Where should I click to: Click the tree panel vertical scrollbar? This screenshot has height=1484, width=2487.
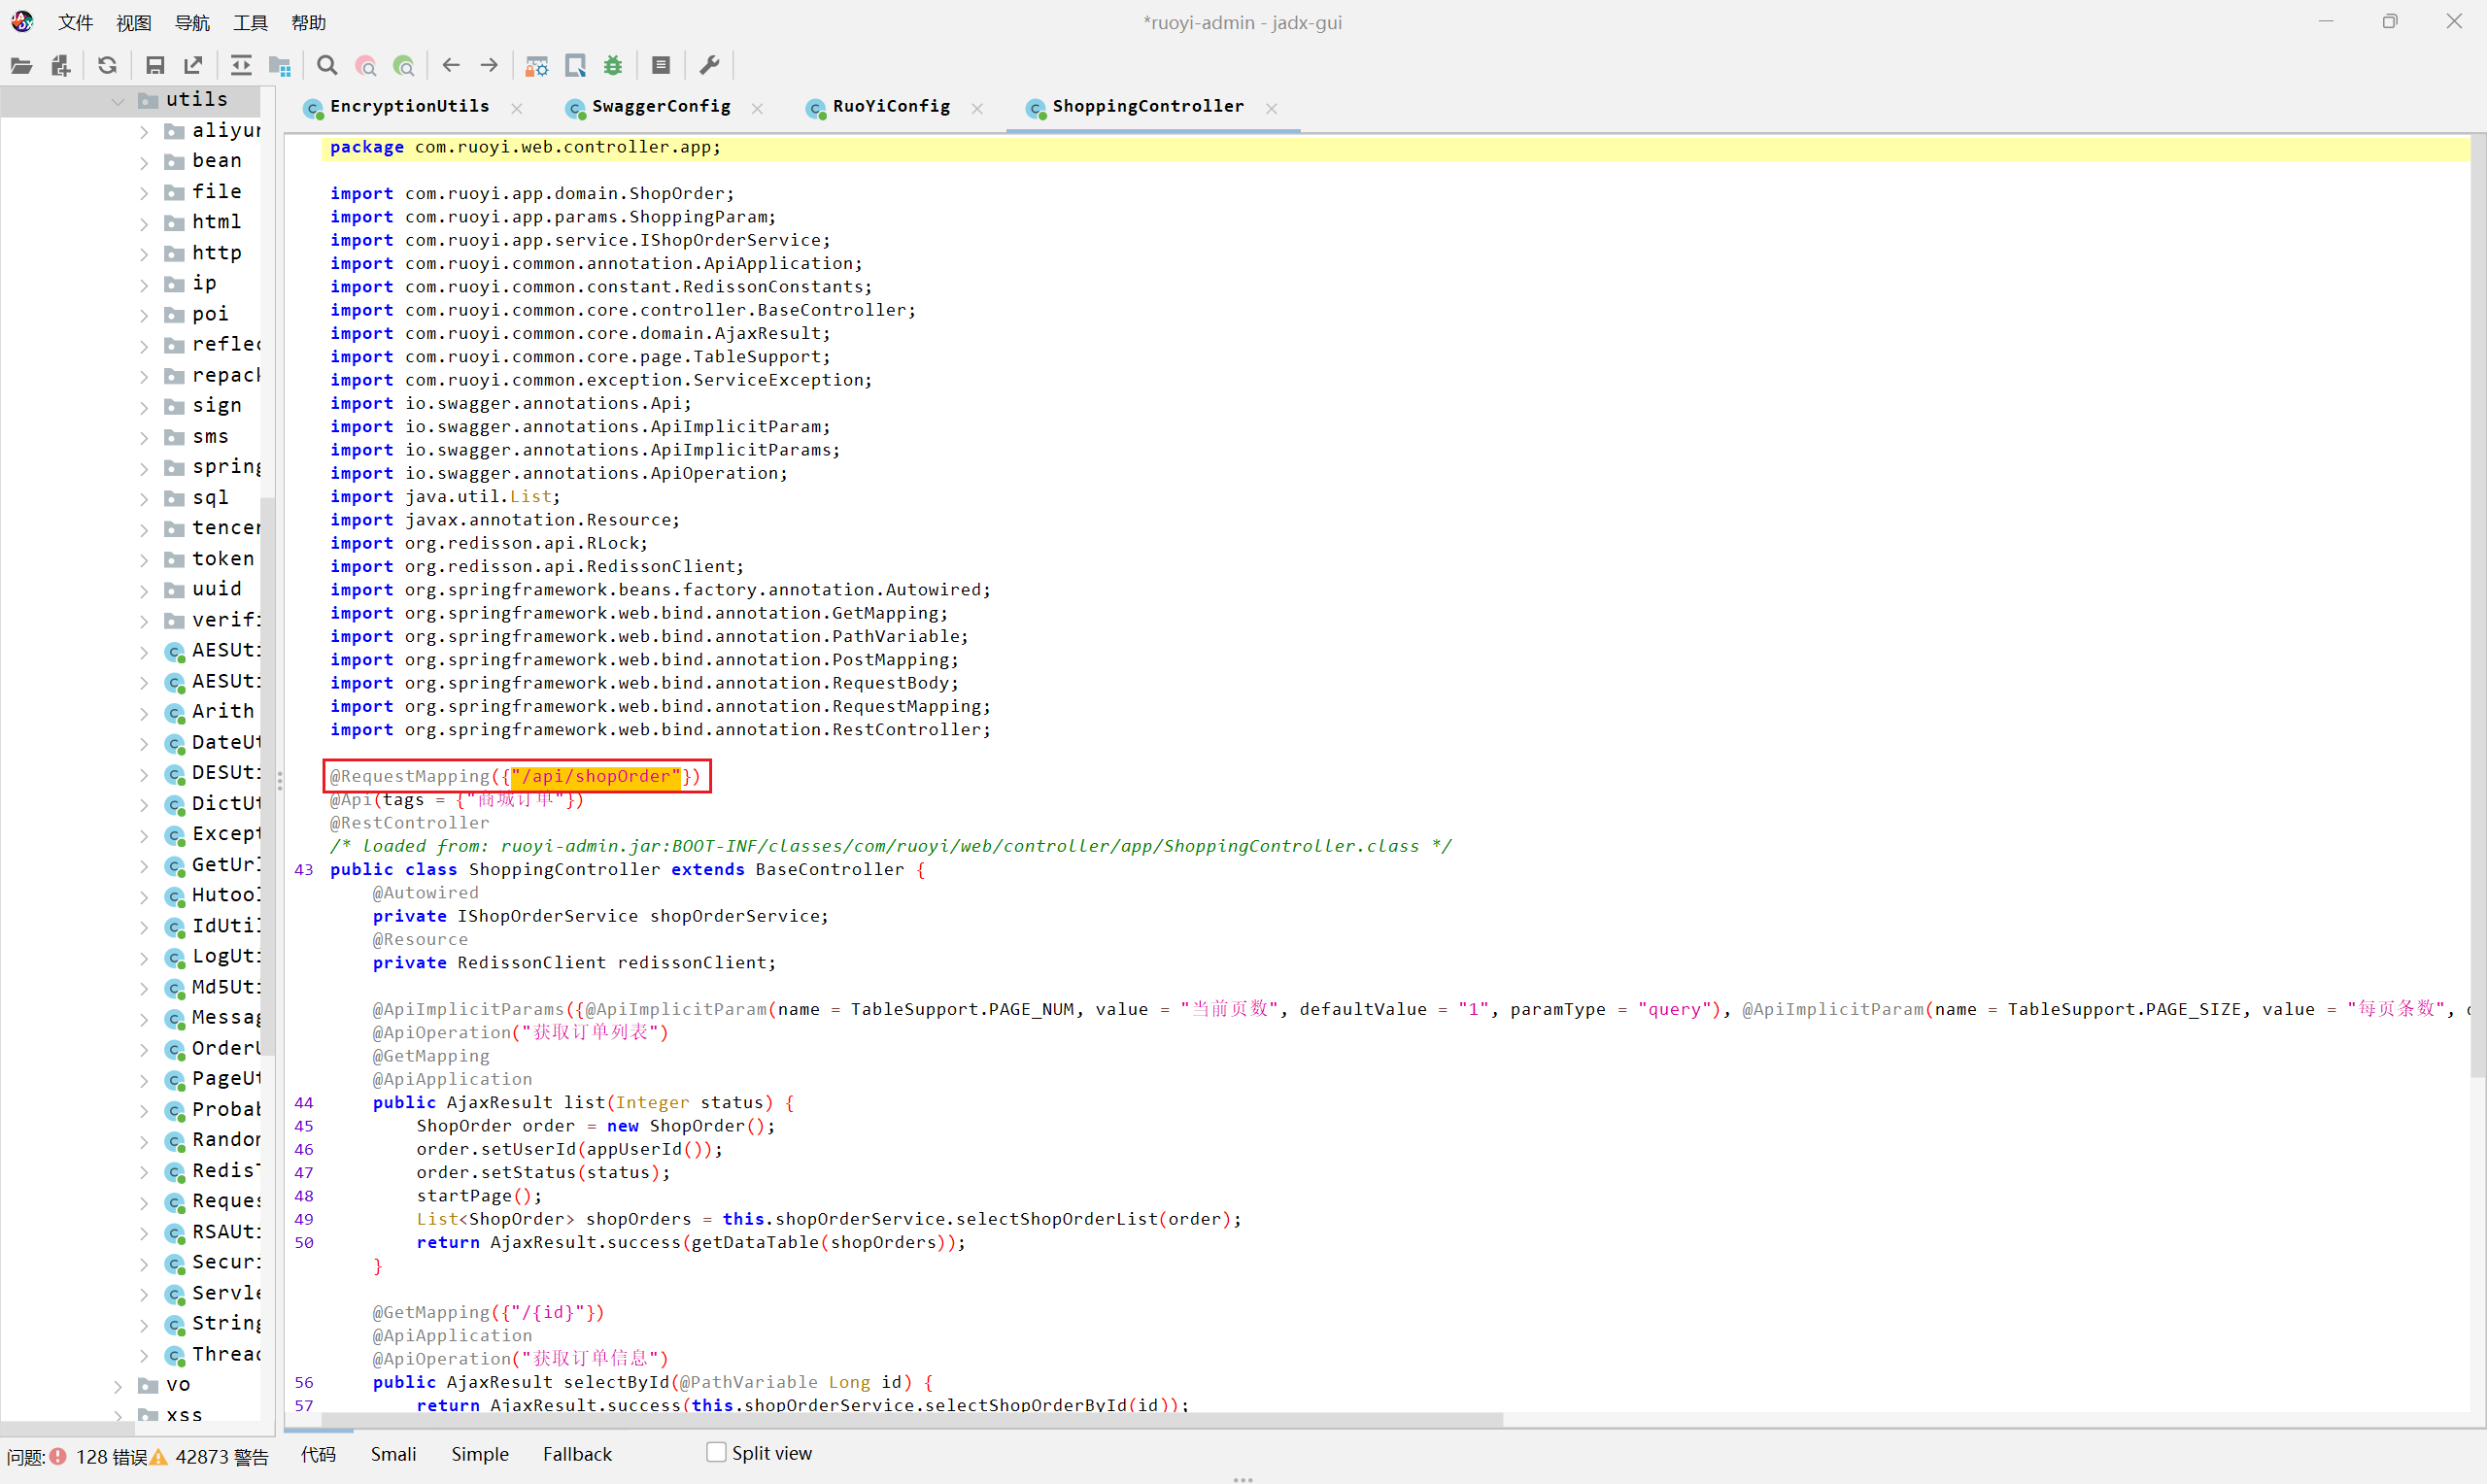[267, 775]
